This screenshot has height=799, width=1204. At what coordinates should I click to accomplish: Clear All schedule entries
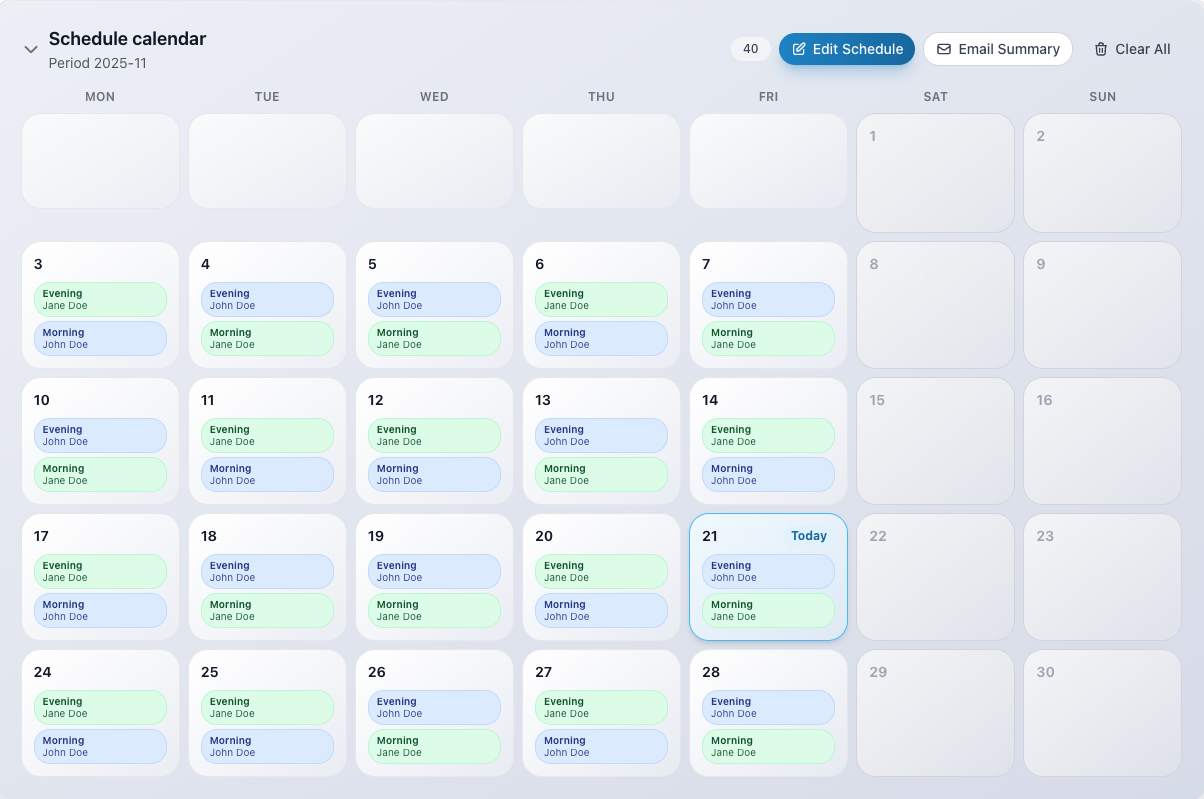coord(1132,48)
